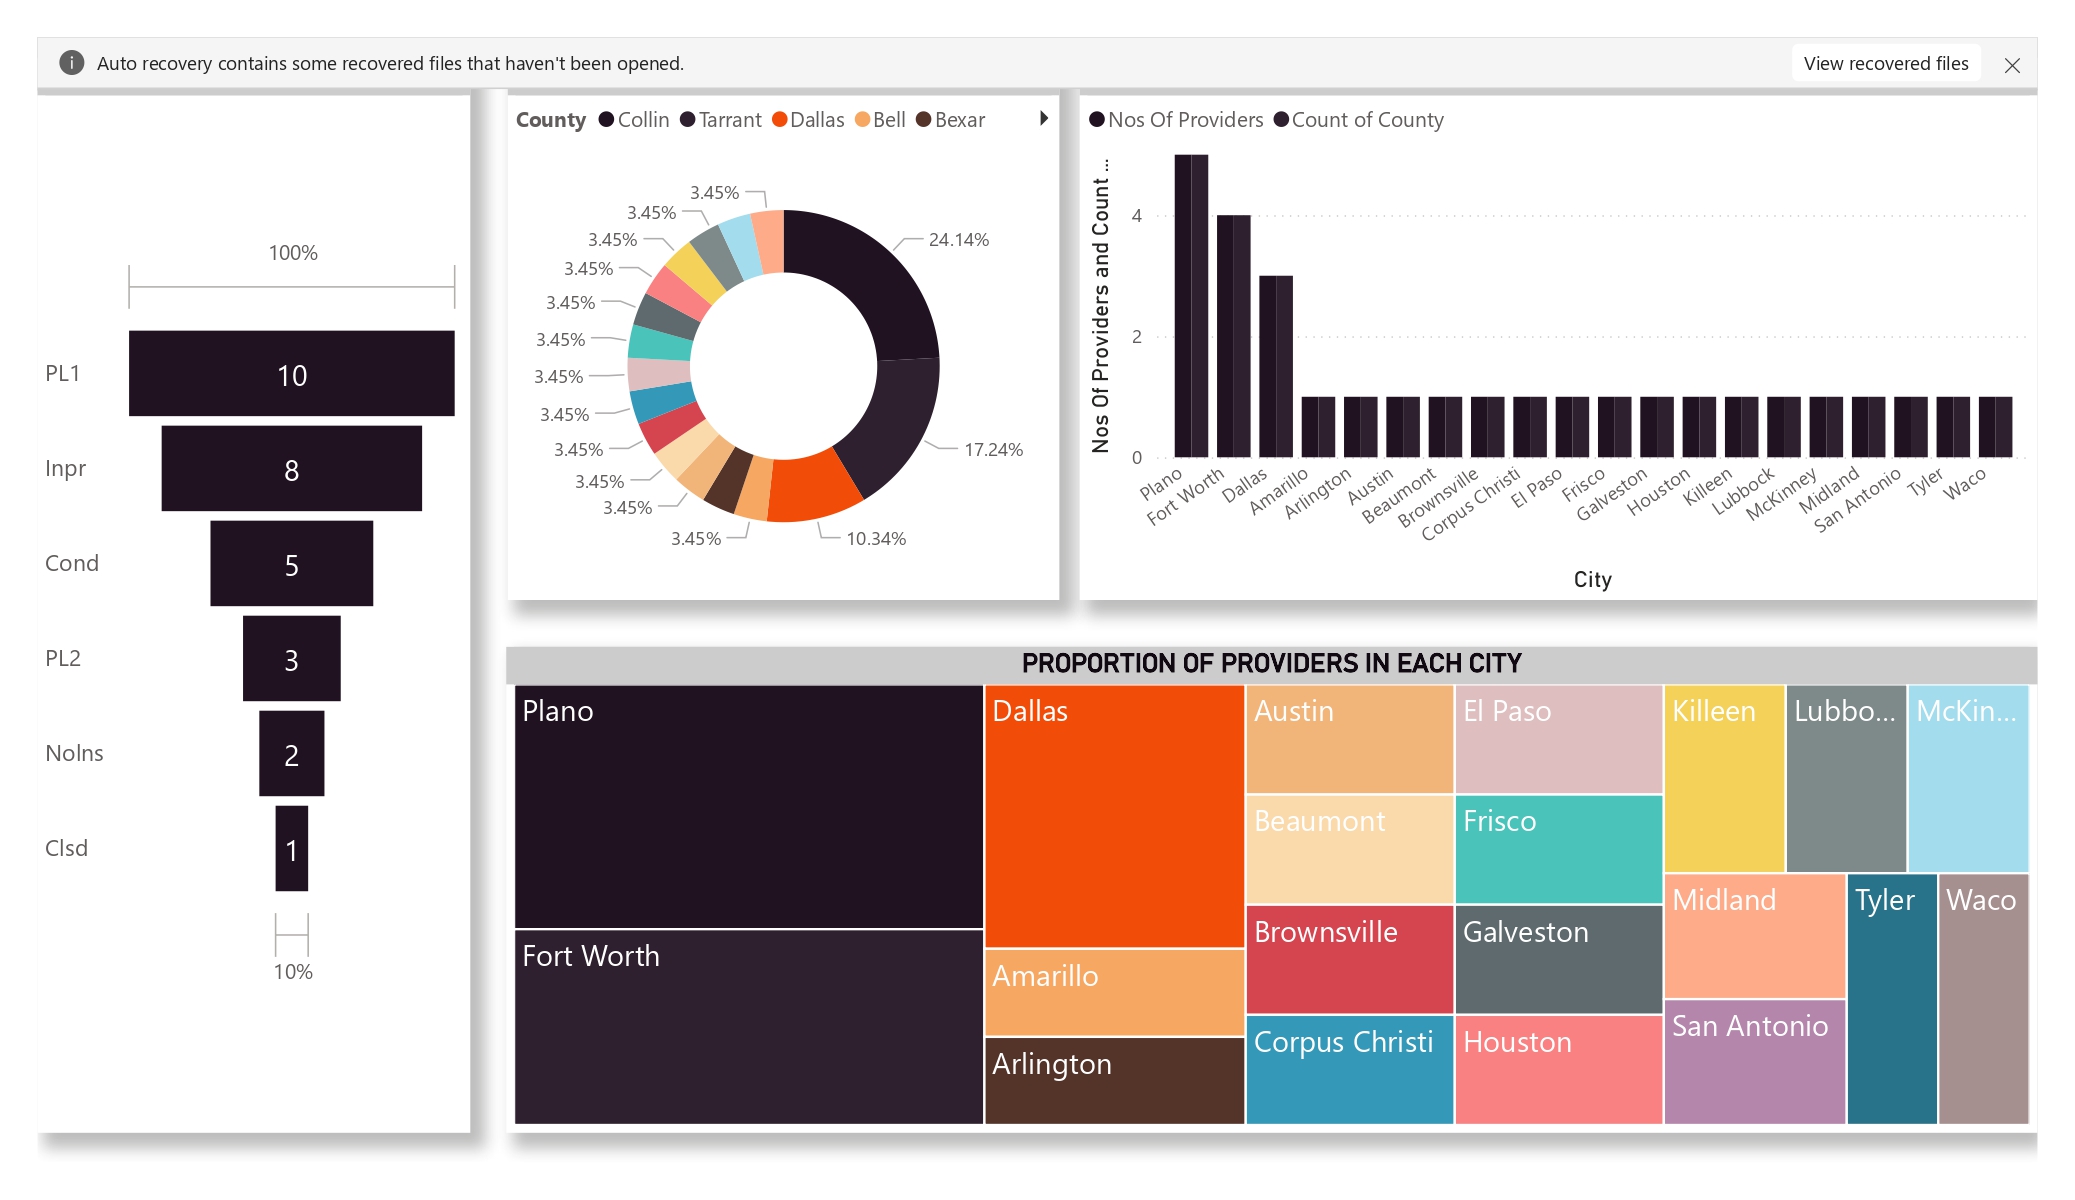Select Bell legend entry
The image size is (2075, 1200).
coord(888,120)
